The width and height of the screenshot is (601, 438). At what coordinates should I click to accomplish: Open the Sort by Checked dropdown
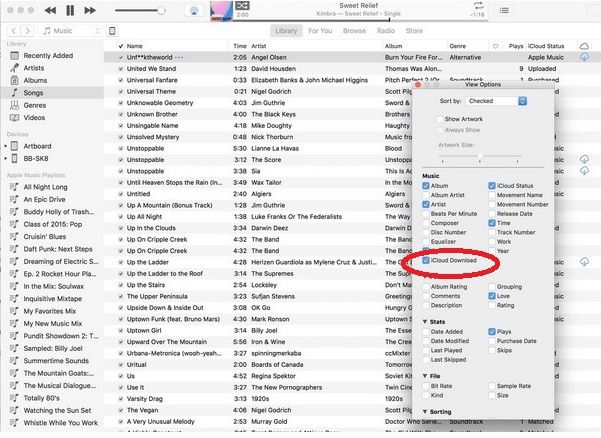(x=497, y=101)
